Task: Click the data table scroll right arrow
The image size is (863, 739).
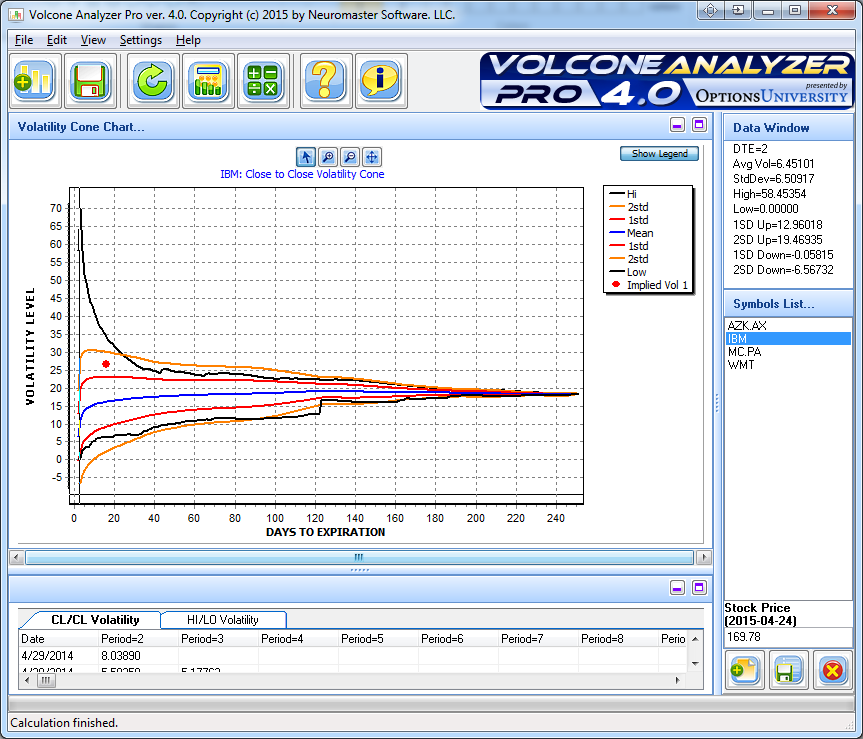Action: 678,680
